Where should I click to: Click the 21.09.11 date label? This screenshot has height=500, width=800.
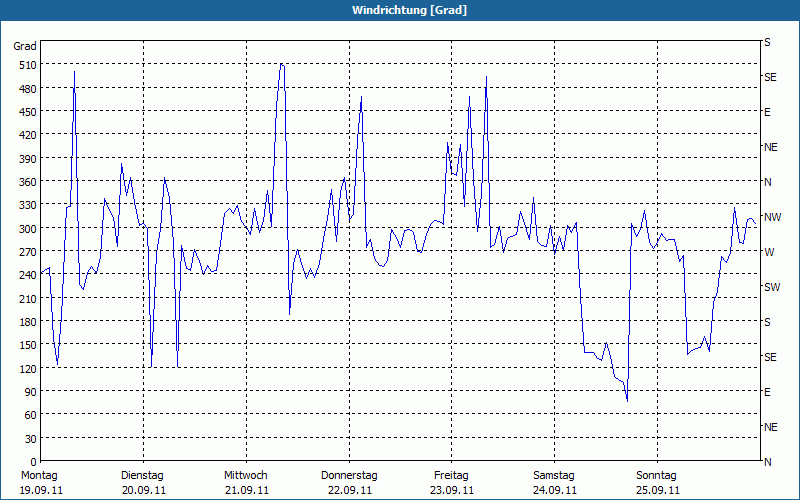point(247,490)
